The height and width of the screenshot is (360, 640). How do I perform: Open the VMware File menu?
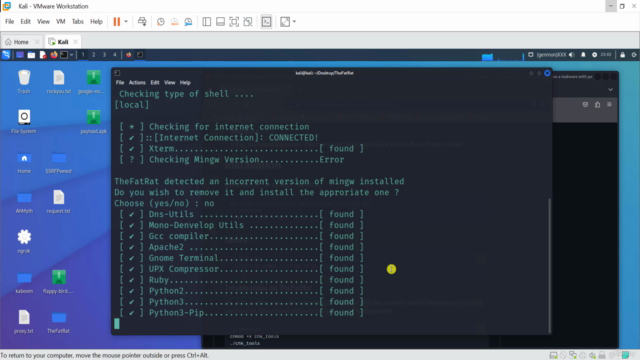10,22
